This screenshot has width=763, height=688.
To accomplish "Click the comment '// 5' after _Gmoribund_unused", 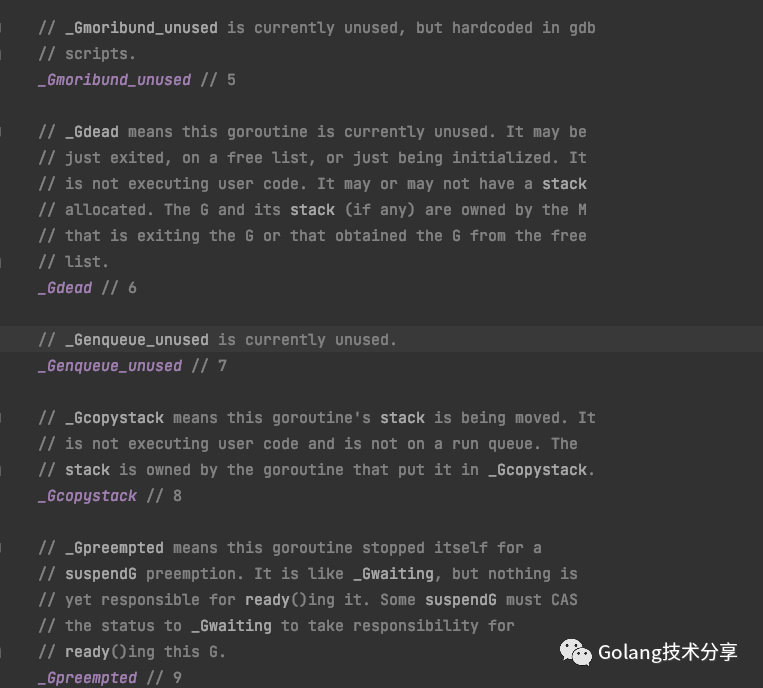I will coord(218,80).
